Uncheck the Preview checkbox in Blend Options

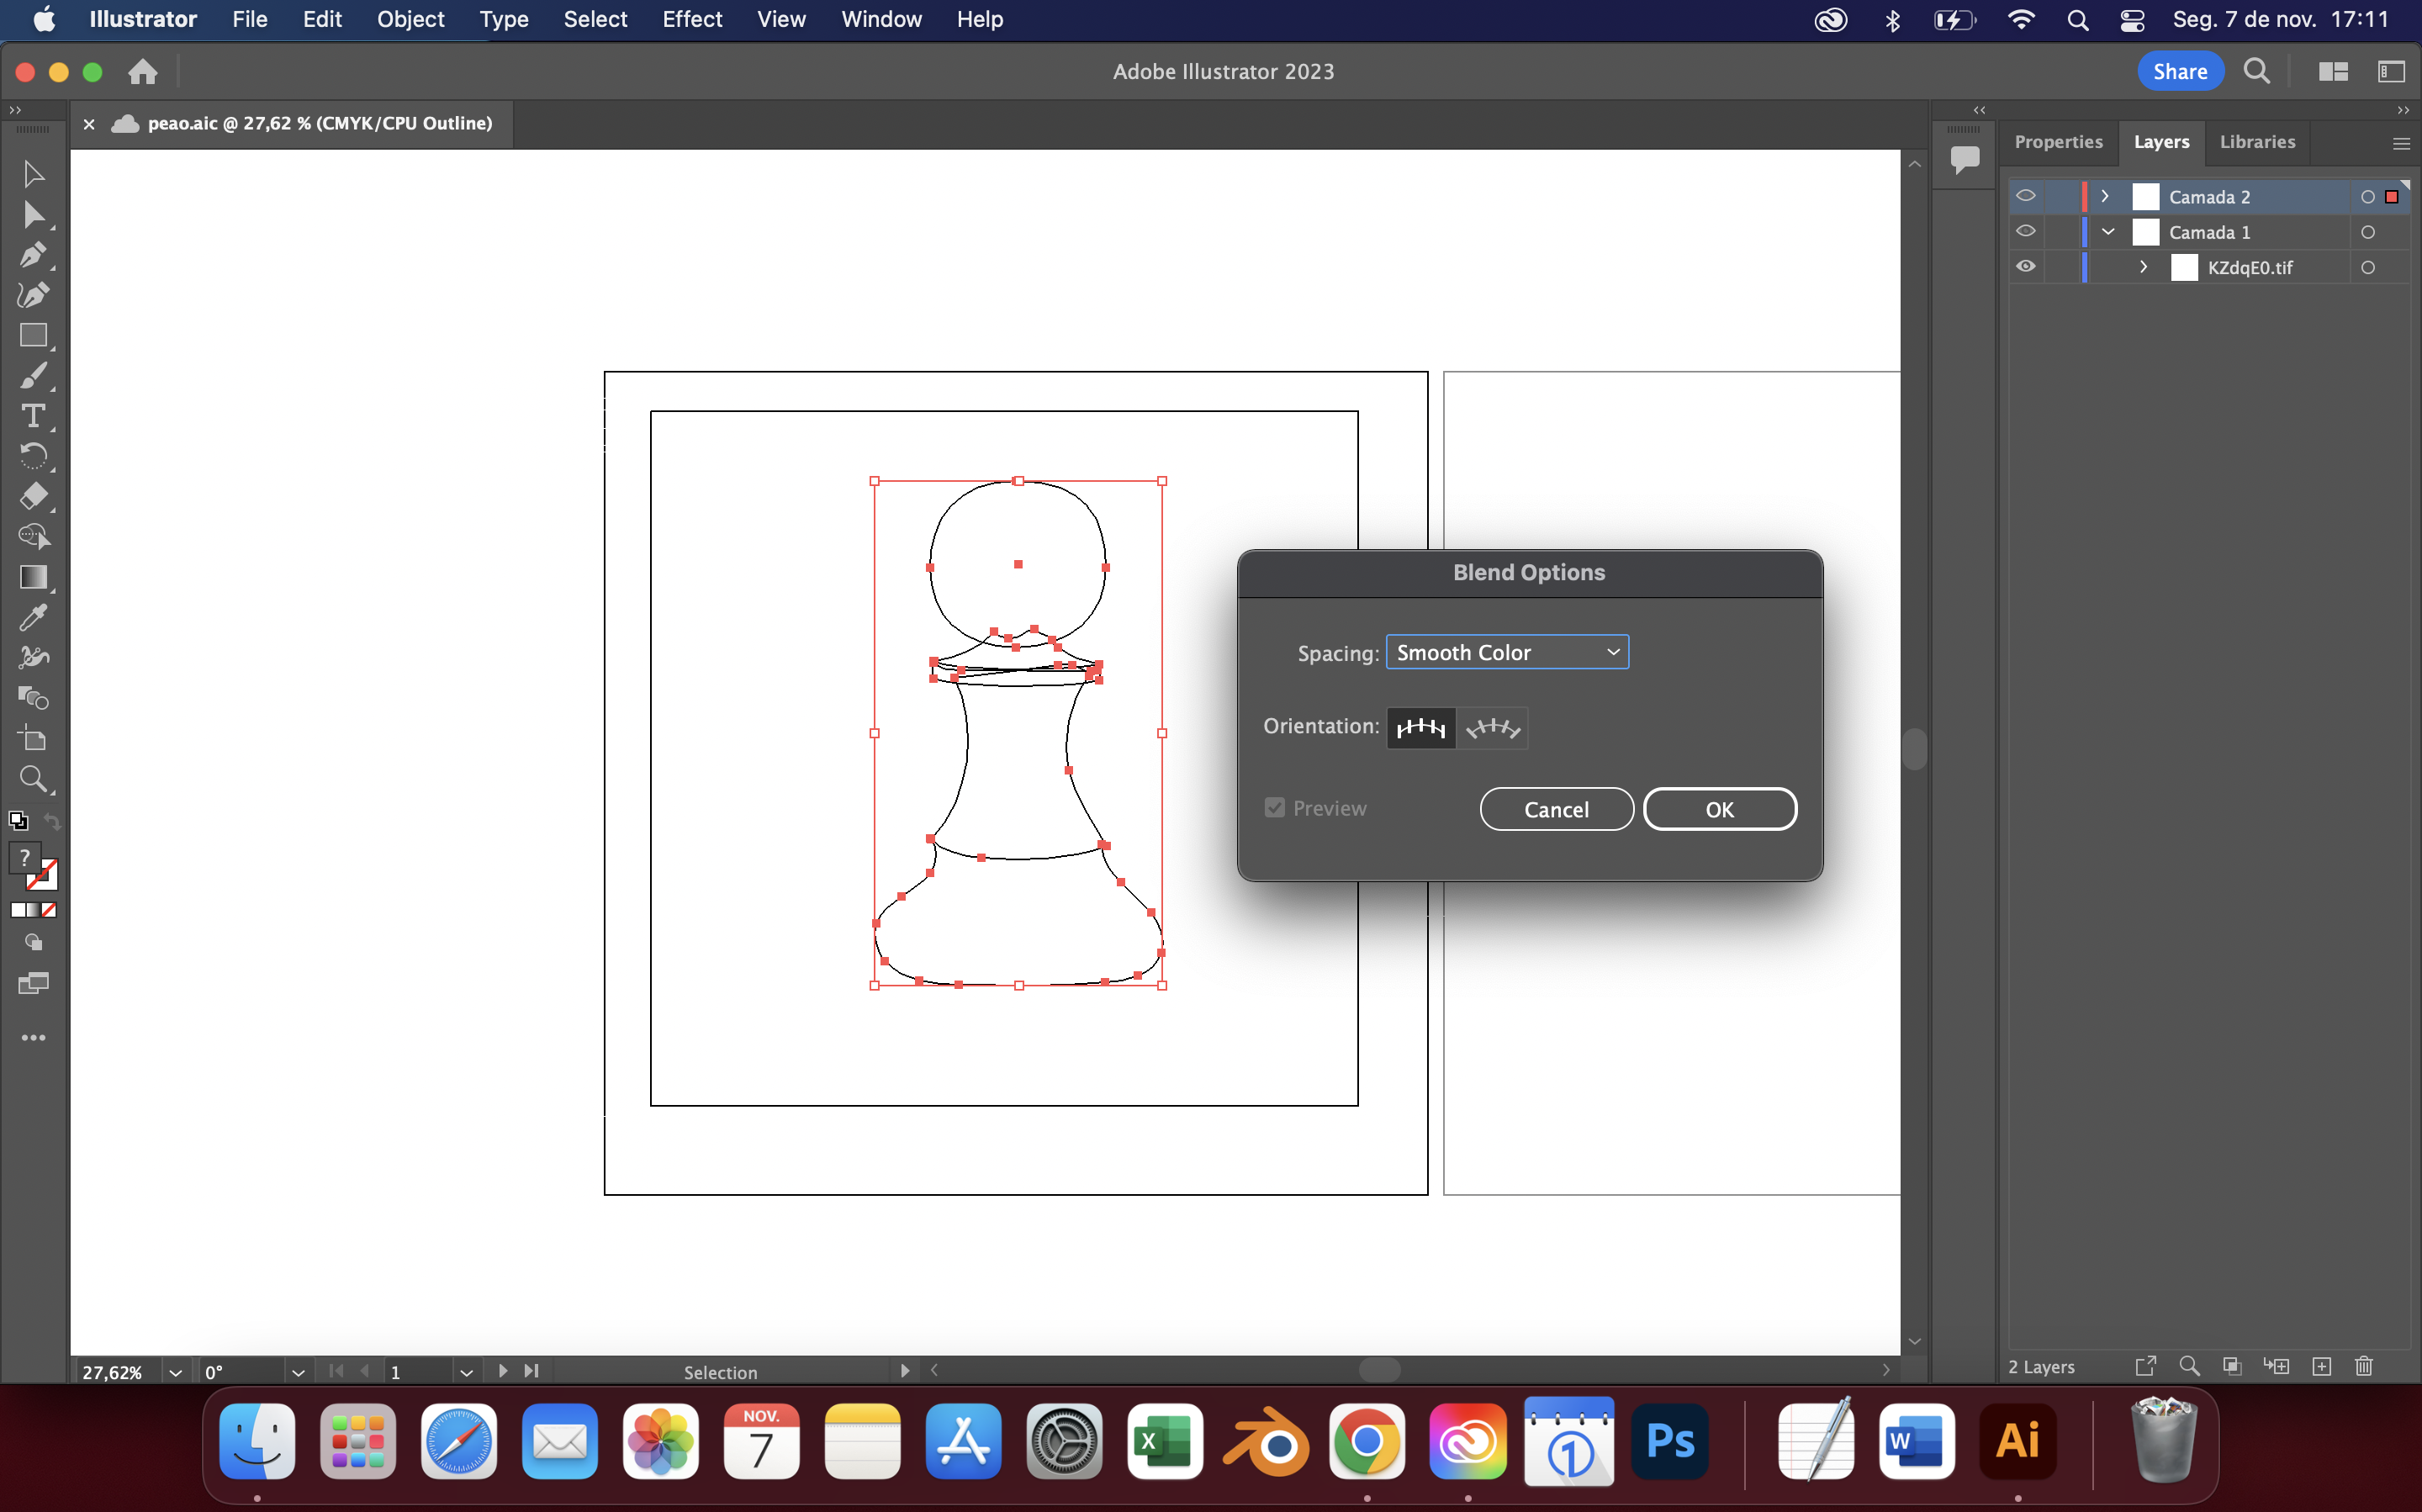[1274, 807]
